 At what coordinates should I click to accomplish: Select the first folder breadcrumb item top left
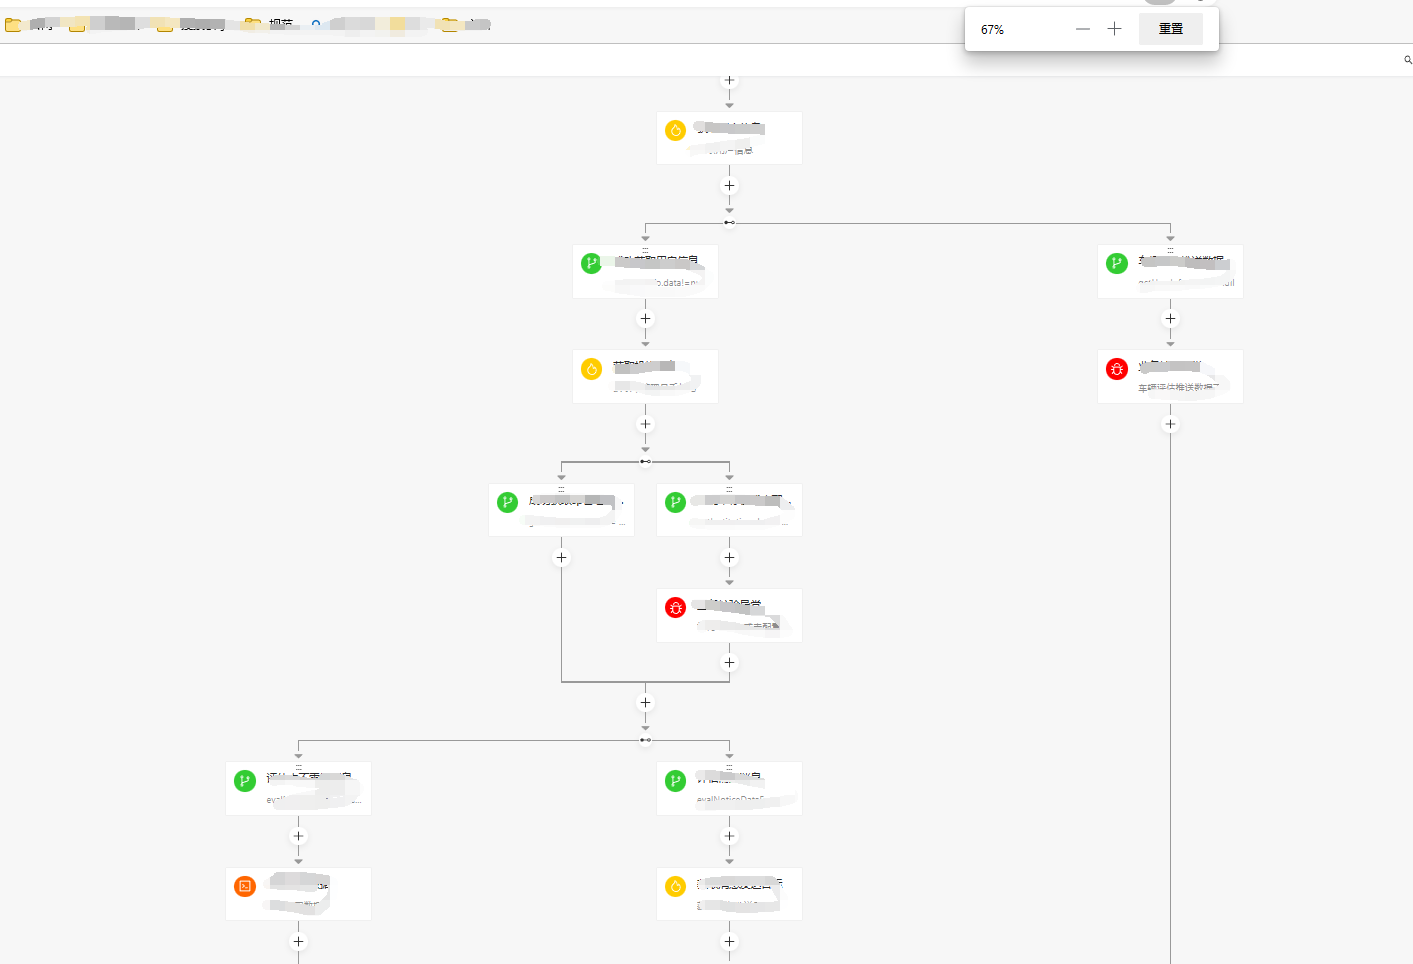click(26, 24)
